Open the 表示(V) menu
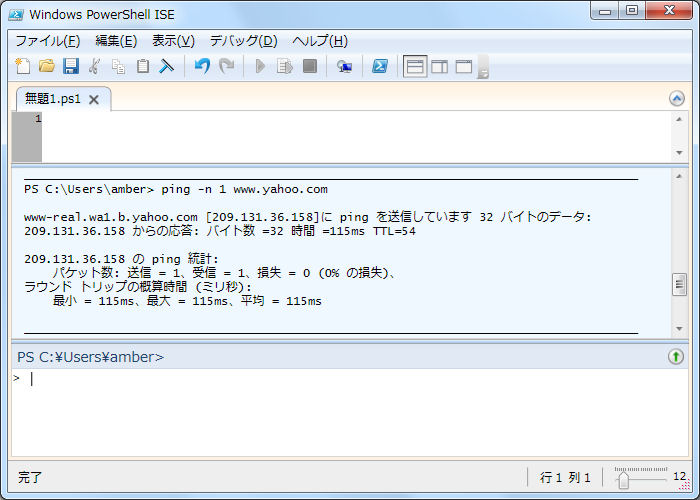 173,41
